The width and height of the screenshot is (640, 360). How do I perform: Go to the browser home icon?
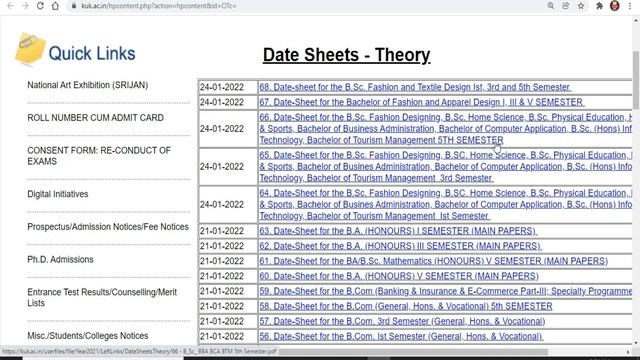point(55,6)
